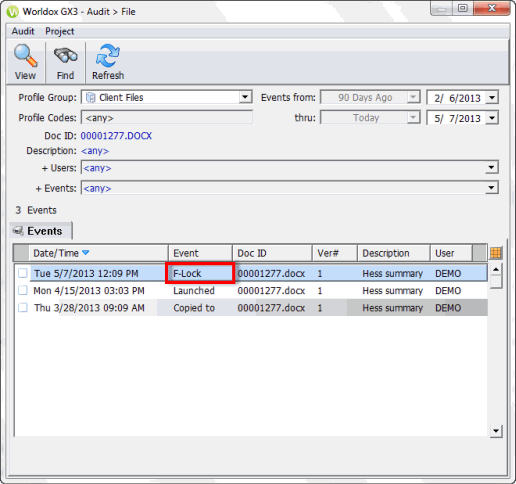
Task: Click Mon 4/15/2013 03:03 PM row date
Action: 89,291
